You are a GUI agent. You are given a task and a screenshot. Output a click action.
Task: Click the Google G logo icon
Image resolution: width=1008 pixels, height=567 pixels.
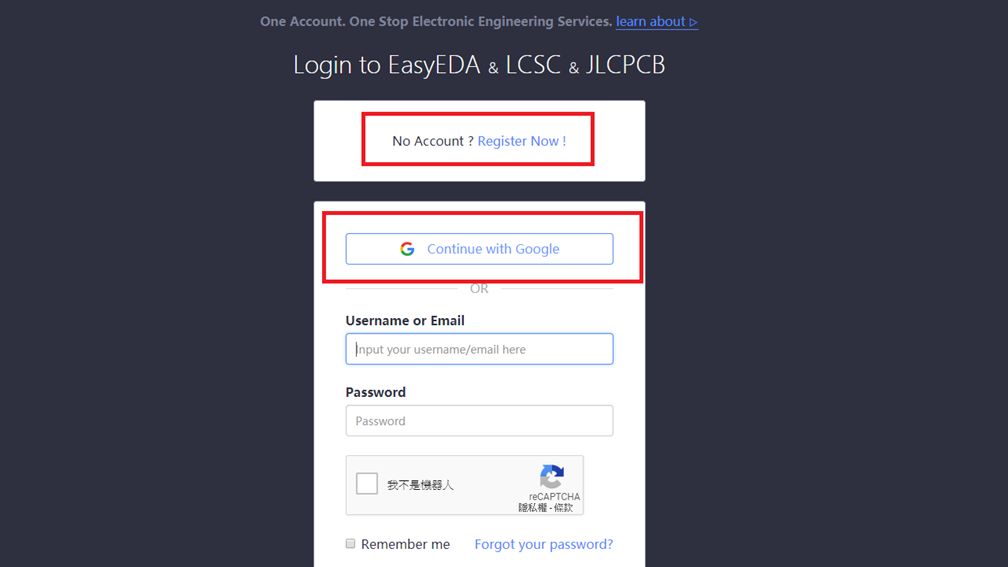pos(407,249)
